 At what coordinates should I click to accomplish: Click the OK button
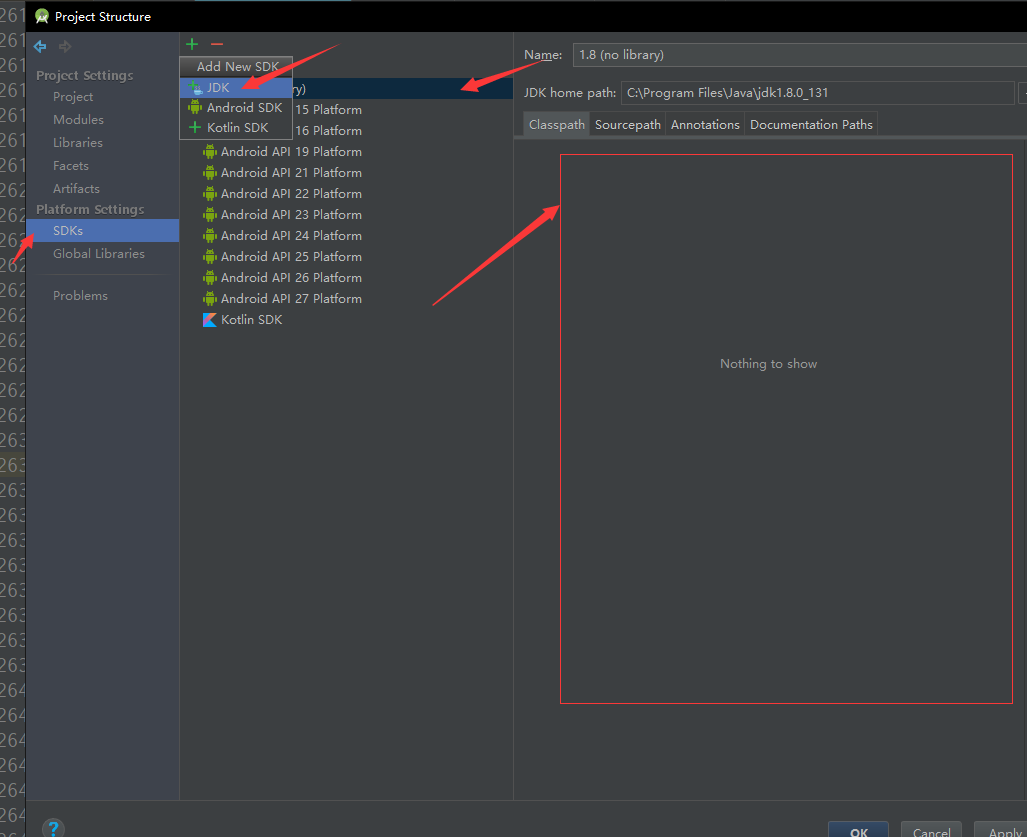[859, 830]
